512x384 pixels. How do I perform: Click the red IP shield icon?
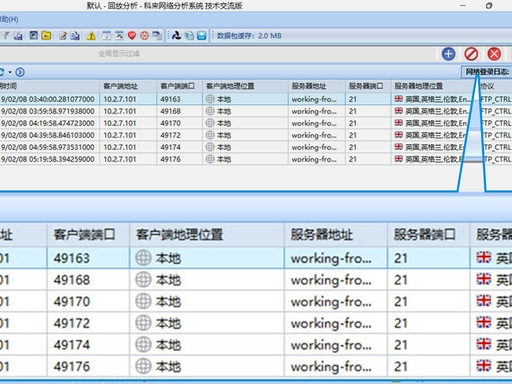click(132, 36)
